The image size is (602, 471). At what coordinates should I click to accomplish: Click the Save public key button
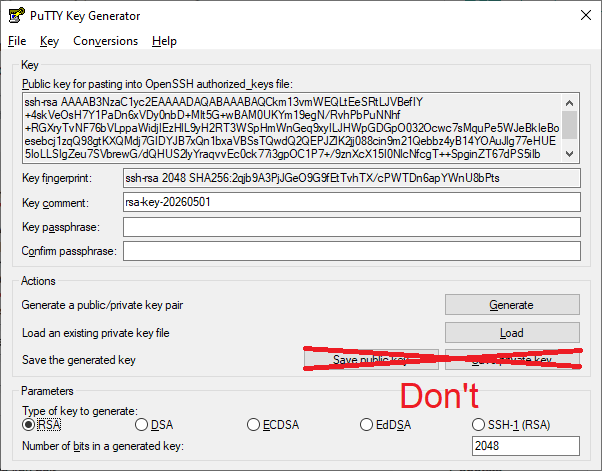point(371,360)
